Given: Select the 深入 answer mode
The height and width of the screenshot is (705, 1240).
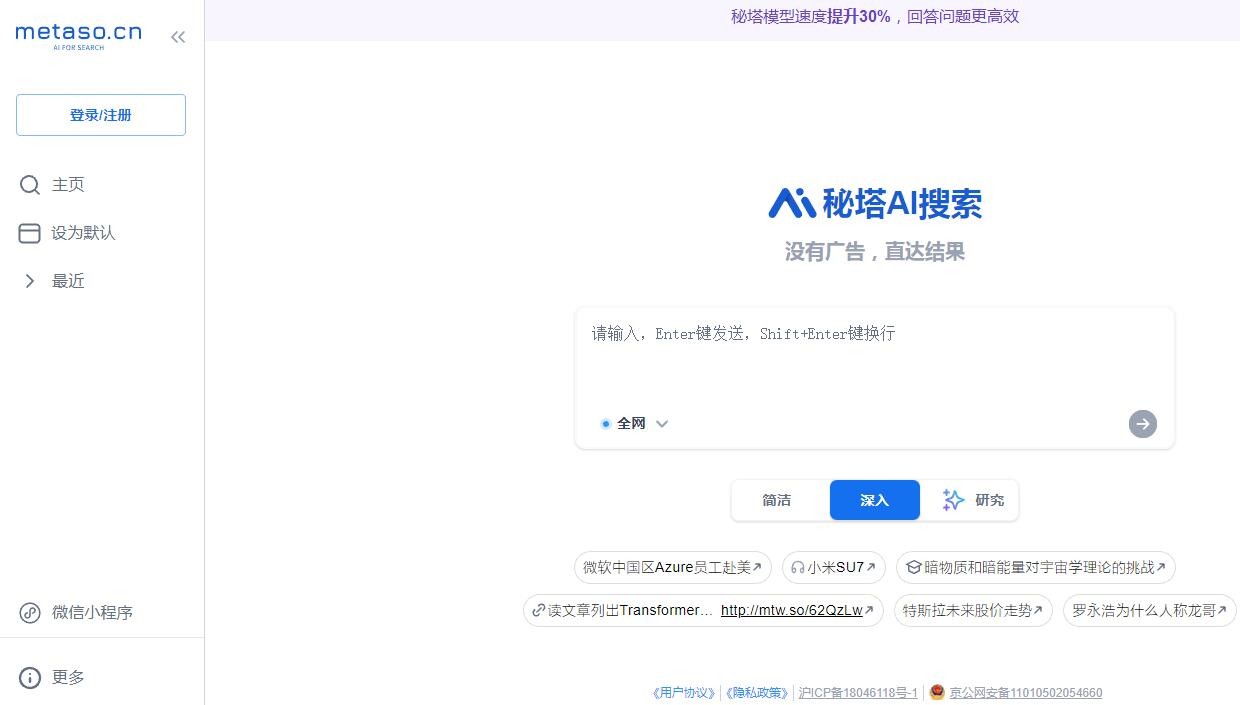Looking at the screenshot, I should 874,499.
